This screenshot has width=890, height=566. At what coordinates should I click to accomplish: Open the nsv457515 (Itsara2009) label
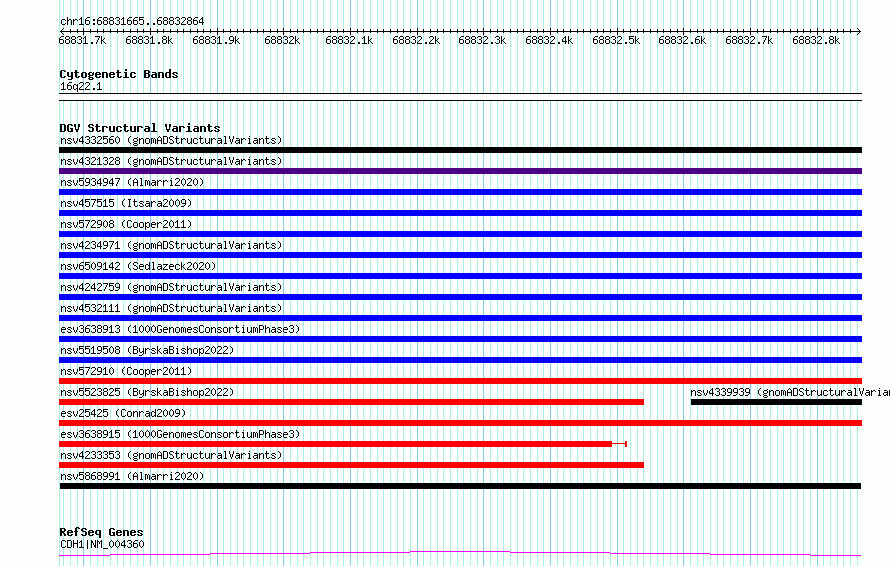coord(126,203)
